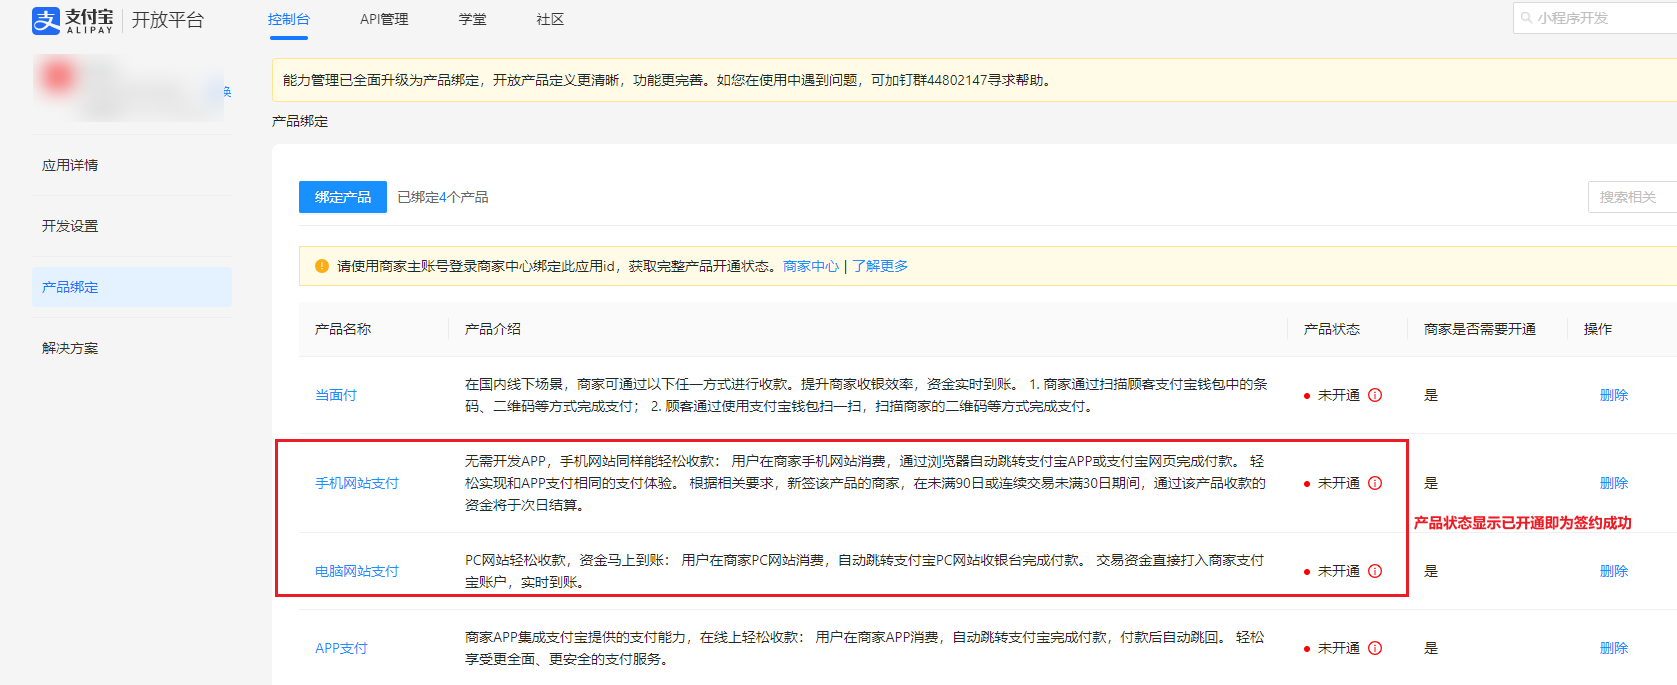The height and width of the screenshot is (685, 1677).
Task: Click the Alipay logo icon
Action: pyautogui.click(x=46, y=20)
